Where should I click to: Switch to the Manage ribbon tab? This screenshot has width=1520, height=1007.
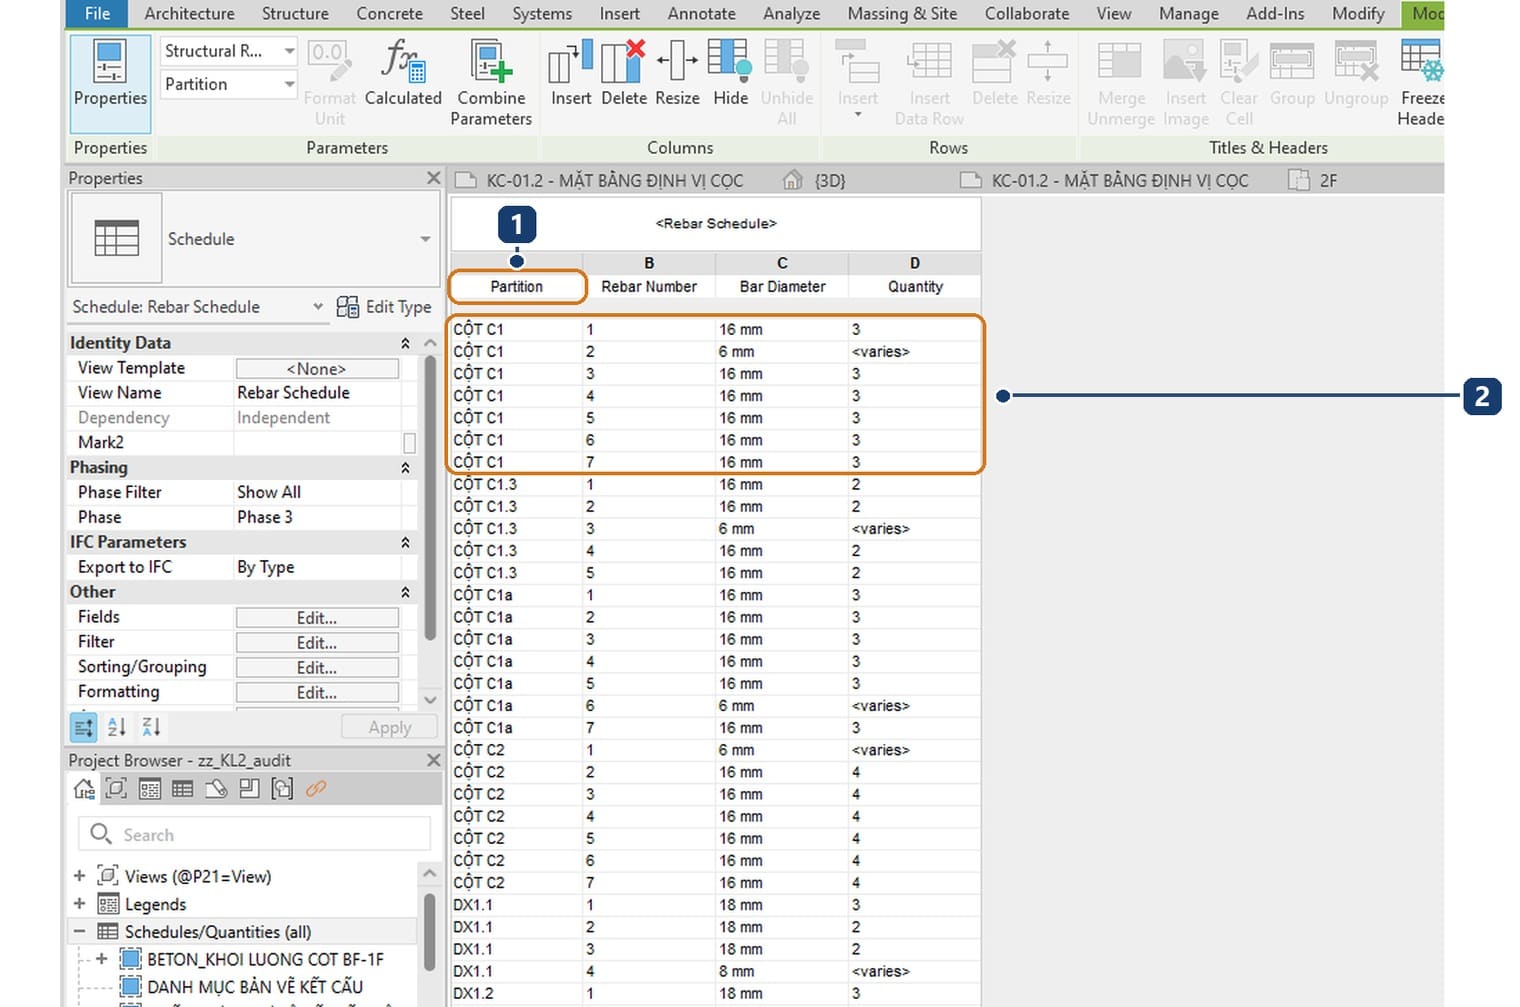1188,14
